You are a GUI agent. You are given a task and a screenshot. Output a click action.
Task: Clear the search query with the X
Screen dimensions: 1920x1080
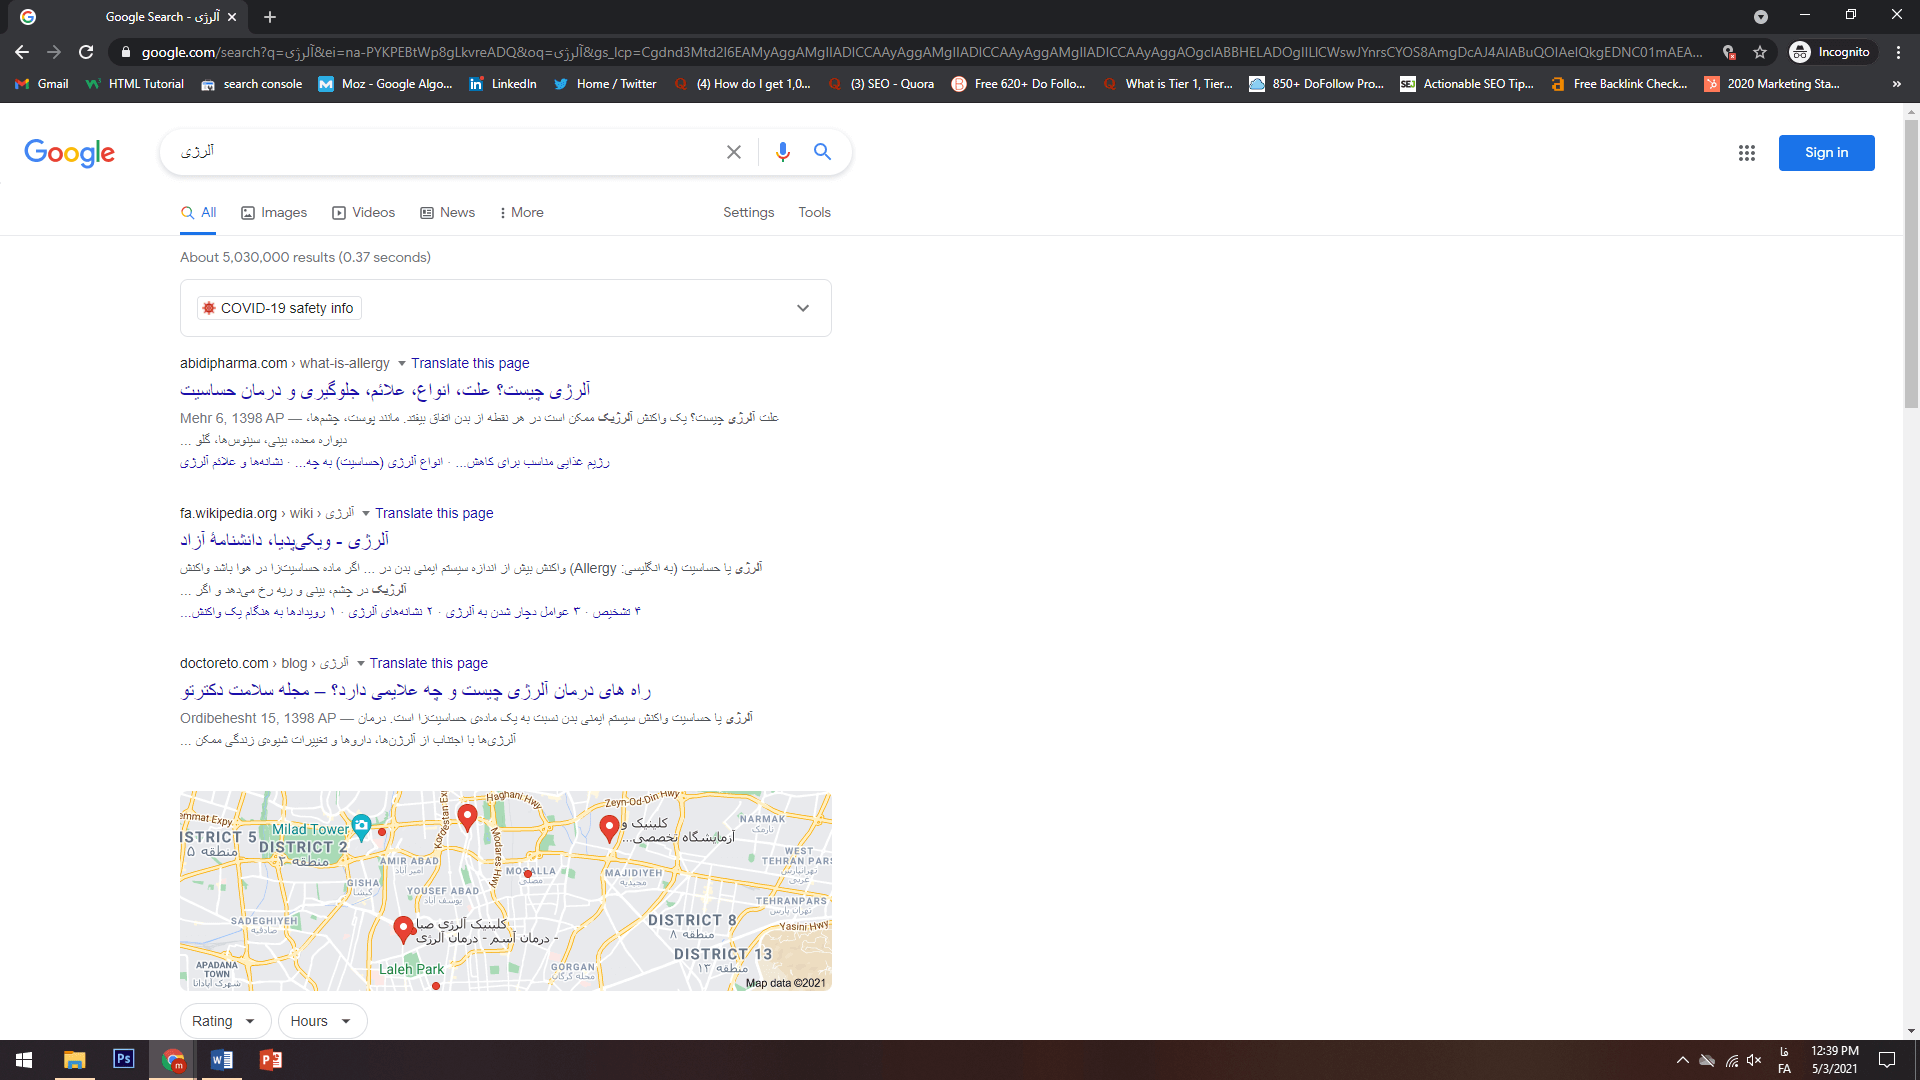(x=734, y=152)
